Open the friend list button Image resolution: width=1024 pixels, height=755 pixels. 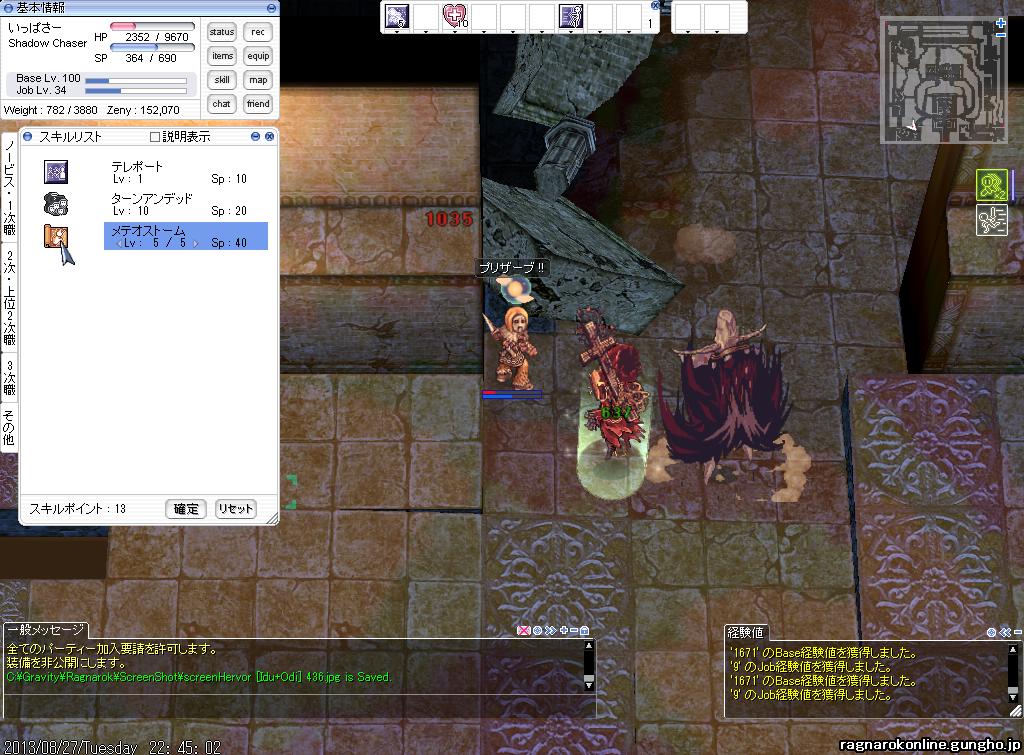point(258,104)
